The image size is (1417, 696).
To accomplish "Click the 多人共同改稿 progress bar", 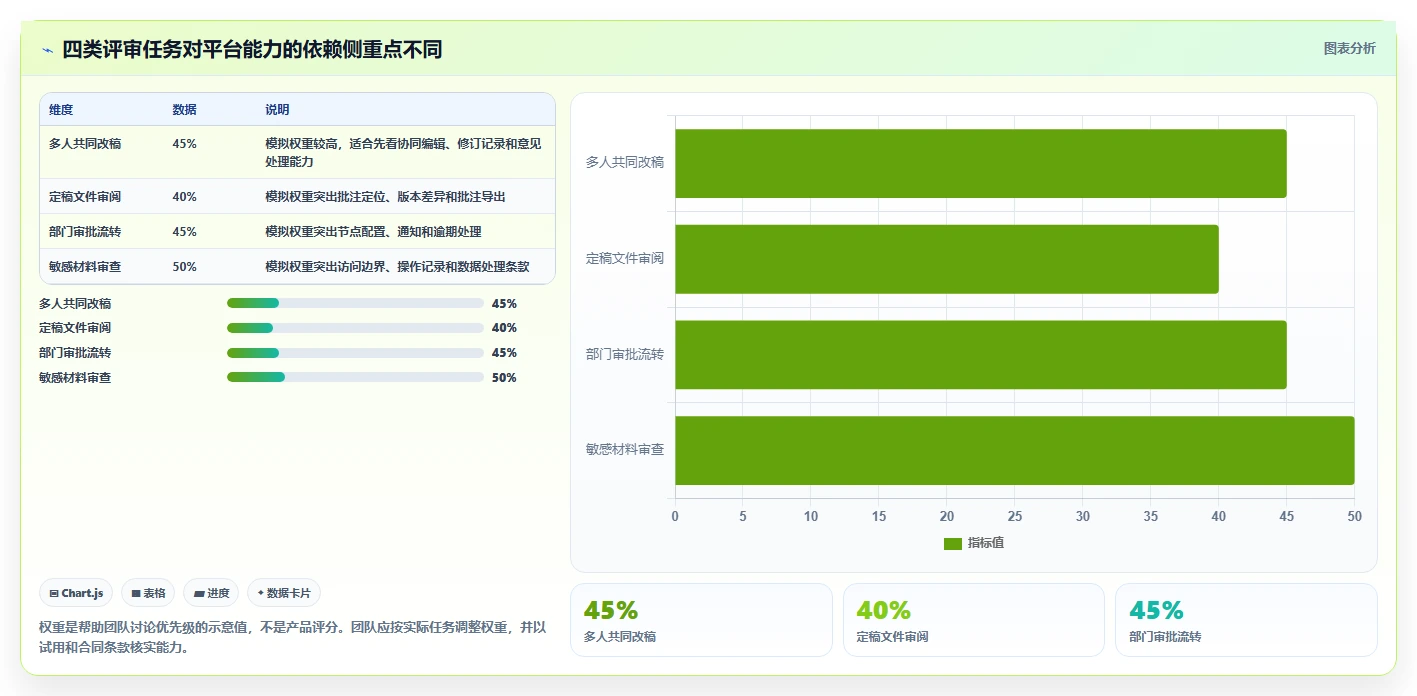I will (355, 303).
